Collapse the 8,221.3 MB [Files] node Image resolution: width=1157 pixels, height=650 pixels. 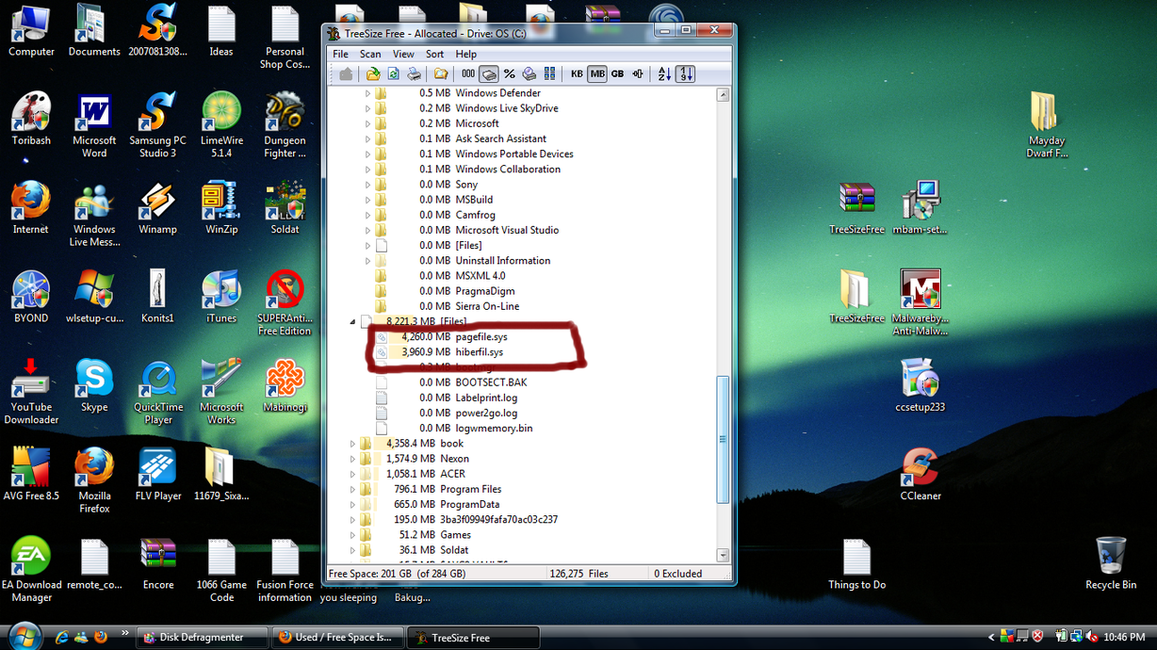(x=353, y=322)
